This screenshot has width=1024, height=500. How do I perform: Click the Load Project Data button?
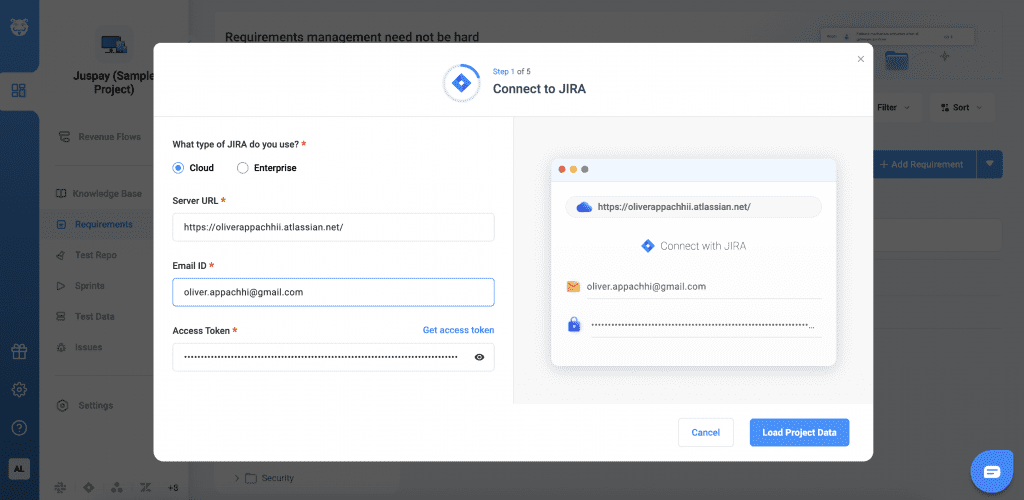[799, 432]
